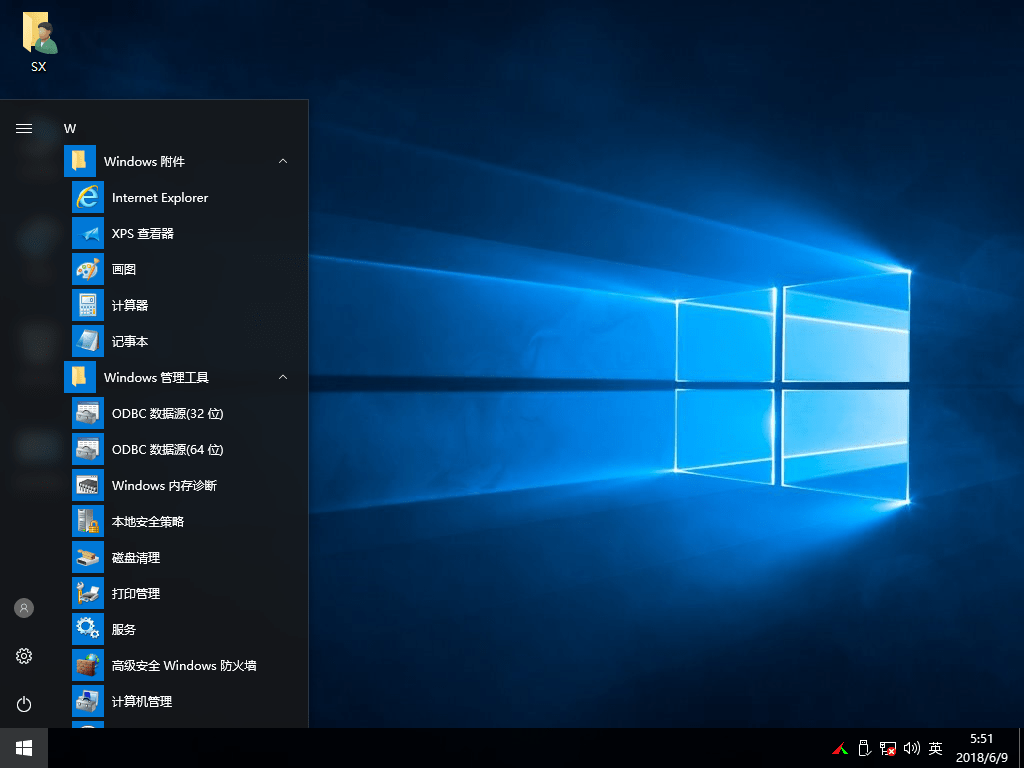
Task: Open 计算机管理 console
Action: pyautogui.click(x=145, y=701)
